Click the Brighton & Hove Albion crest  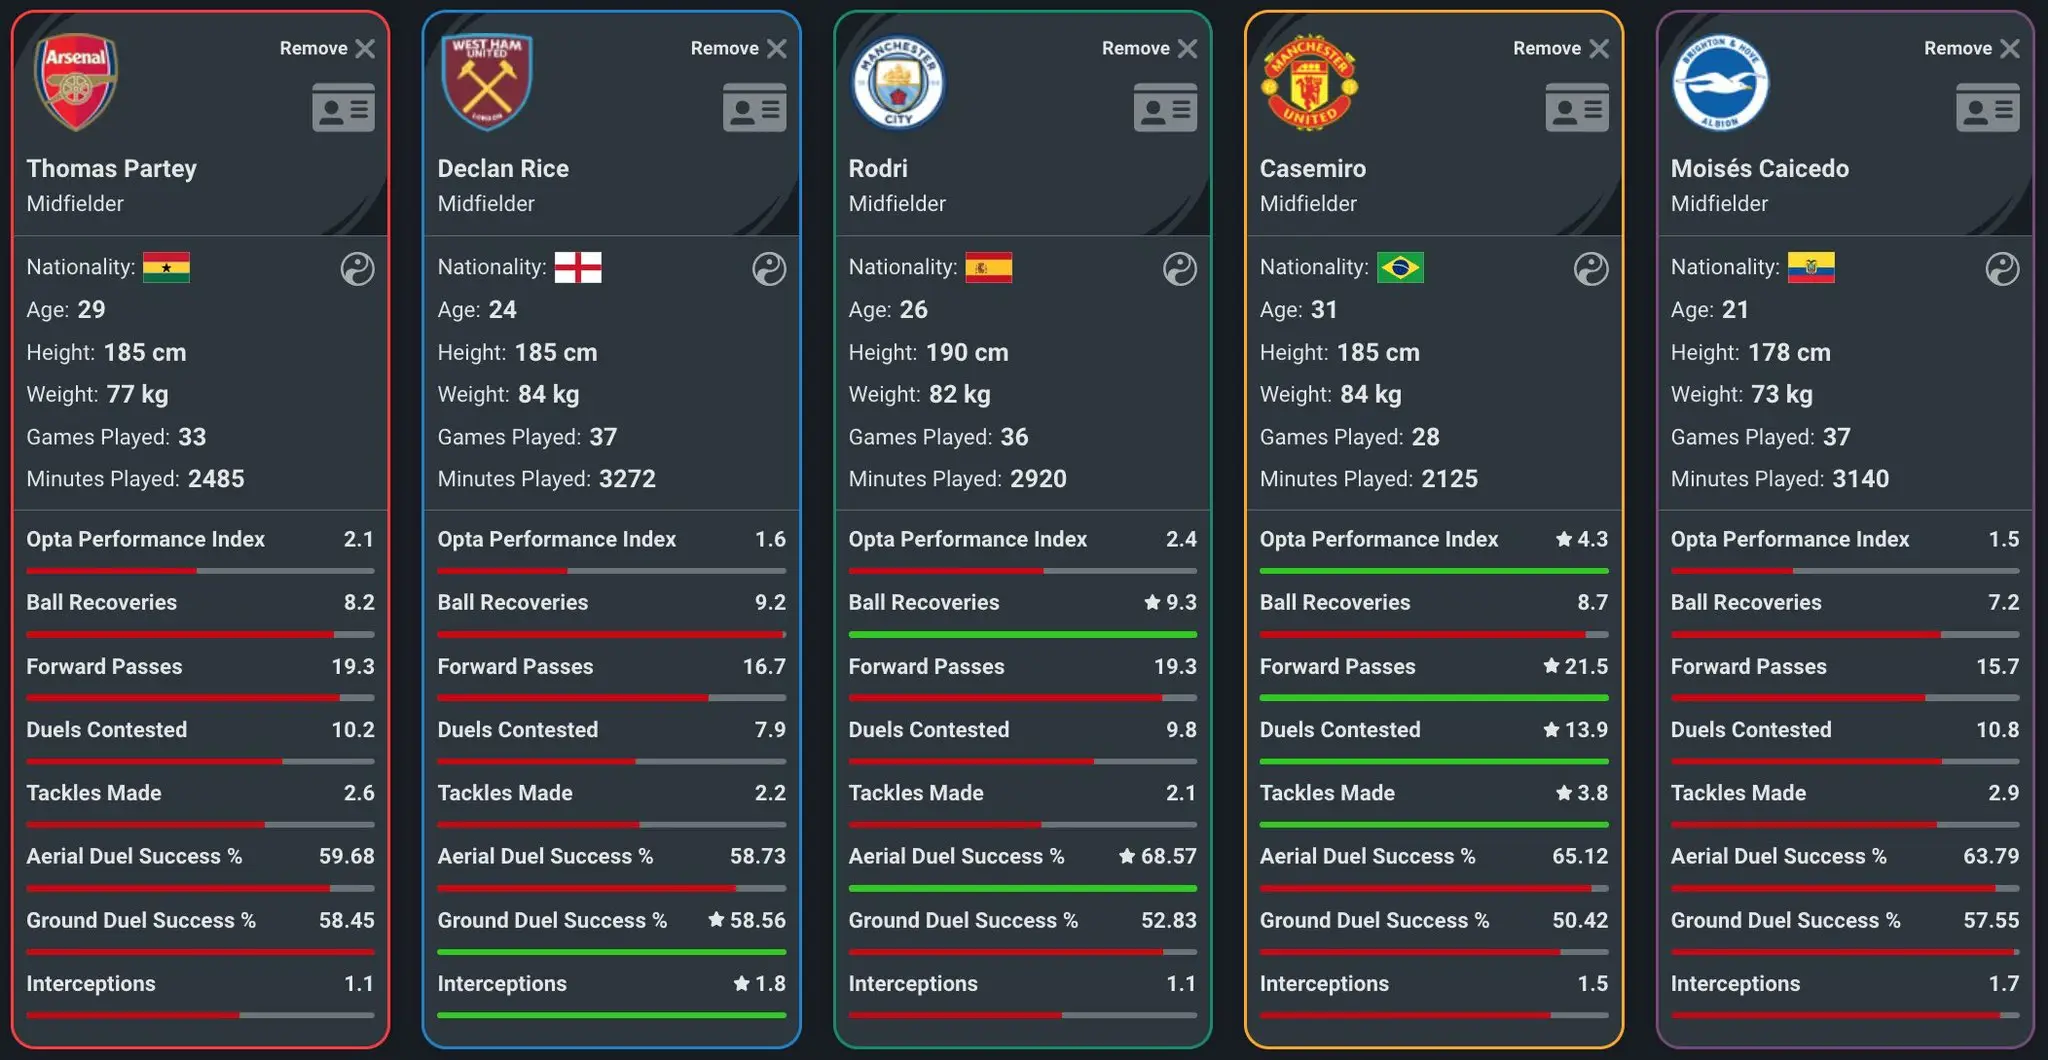point(1720,84)
